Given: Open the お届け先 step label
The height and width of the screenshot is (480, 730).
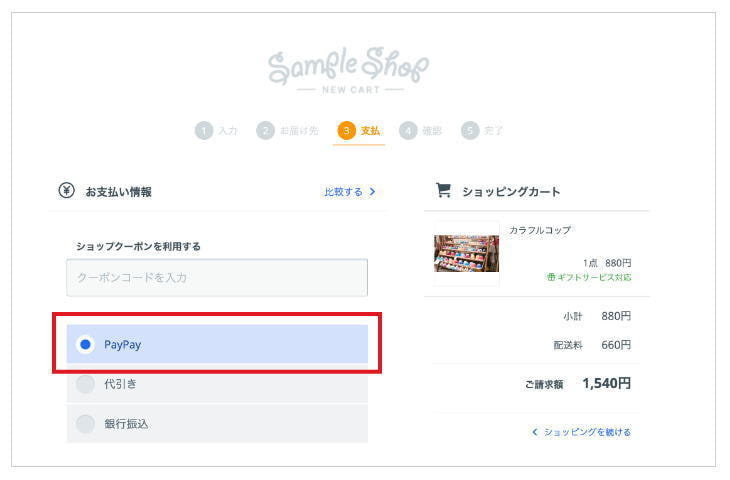Looking at the screenshot, I should pos(299,131).
